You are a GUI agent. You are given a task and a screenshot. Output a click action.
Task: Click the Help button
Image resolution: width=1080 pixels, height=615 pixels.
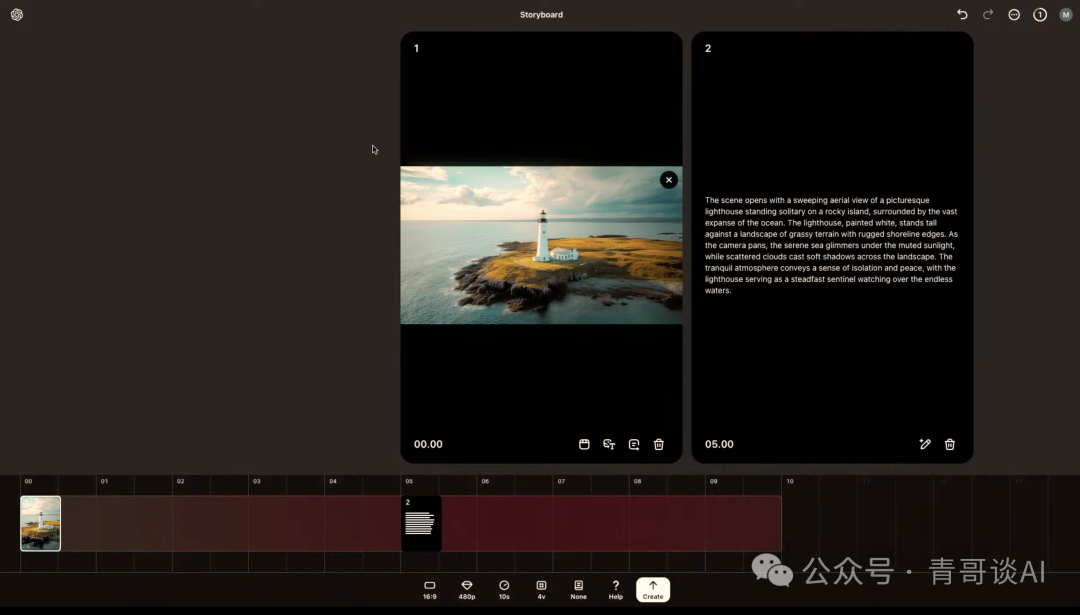pos(615,589)
